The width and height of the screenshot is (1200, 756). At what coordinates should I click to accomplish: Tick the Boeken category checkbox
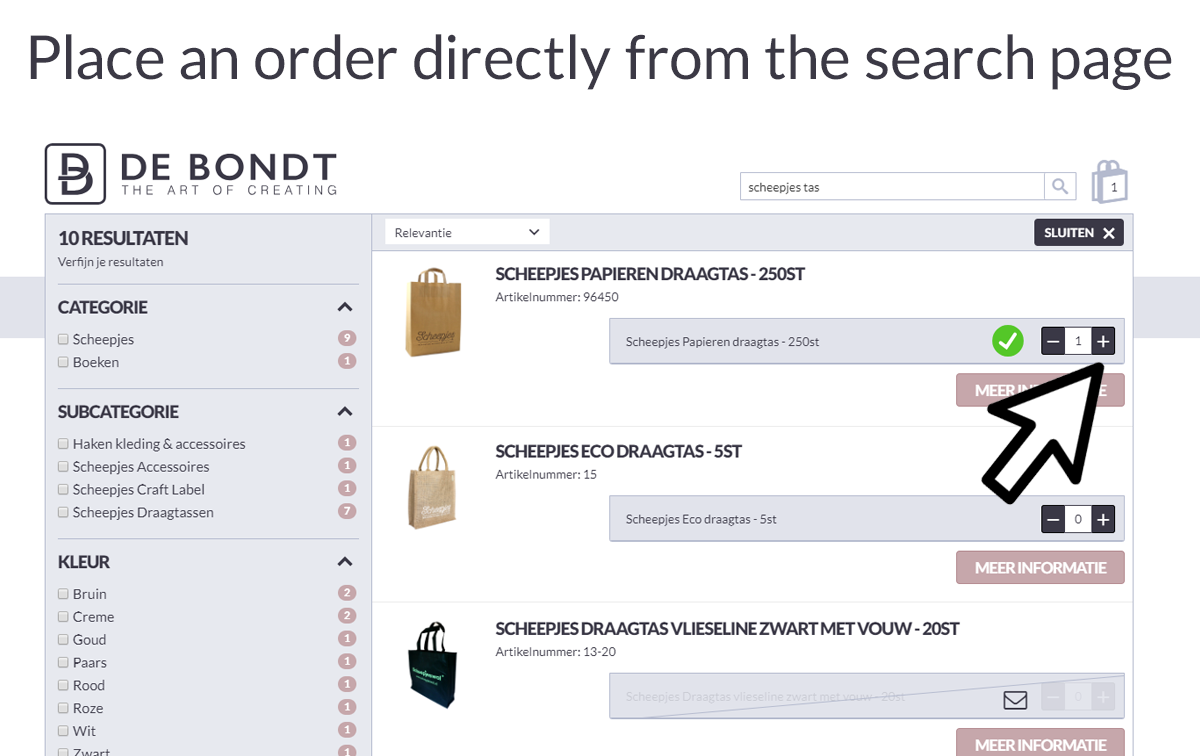pos(64,362)
